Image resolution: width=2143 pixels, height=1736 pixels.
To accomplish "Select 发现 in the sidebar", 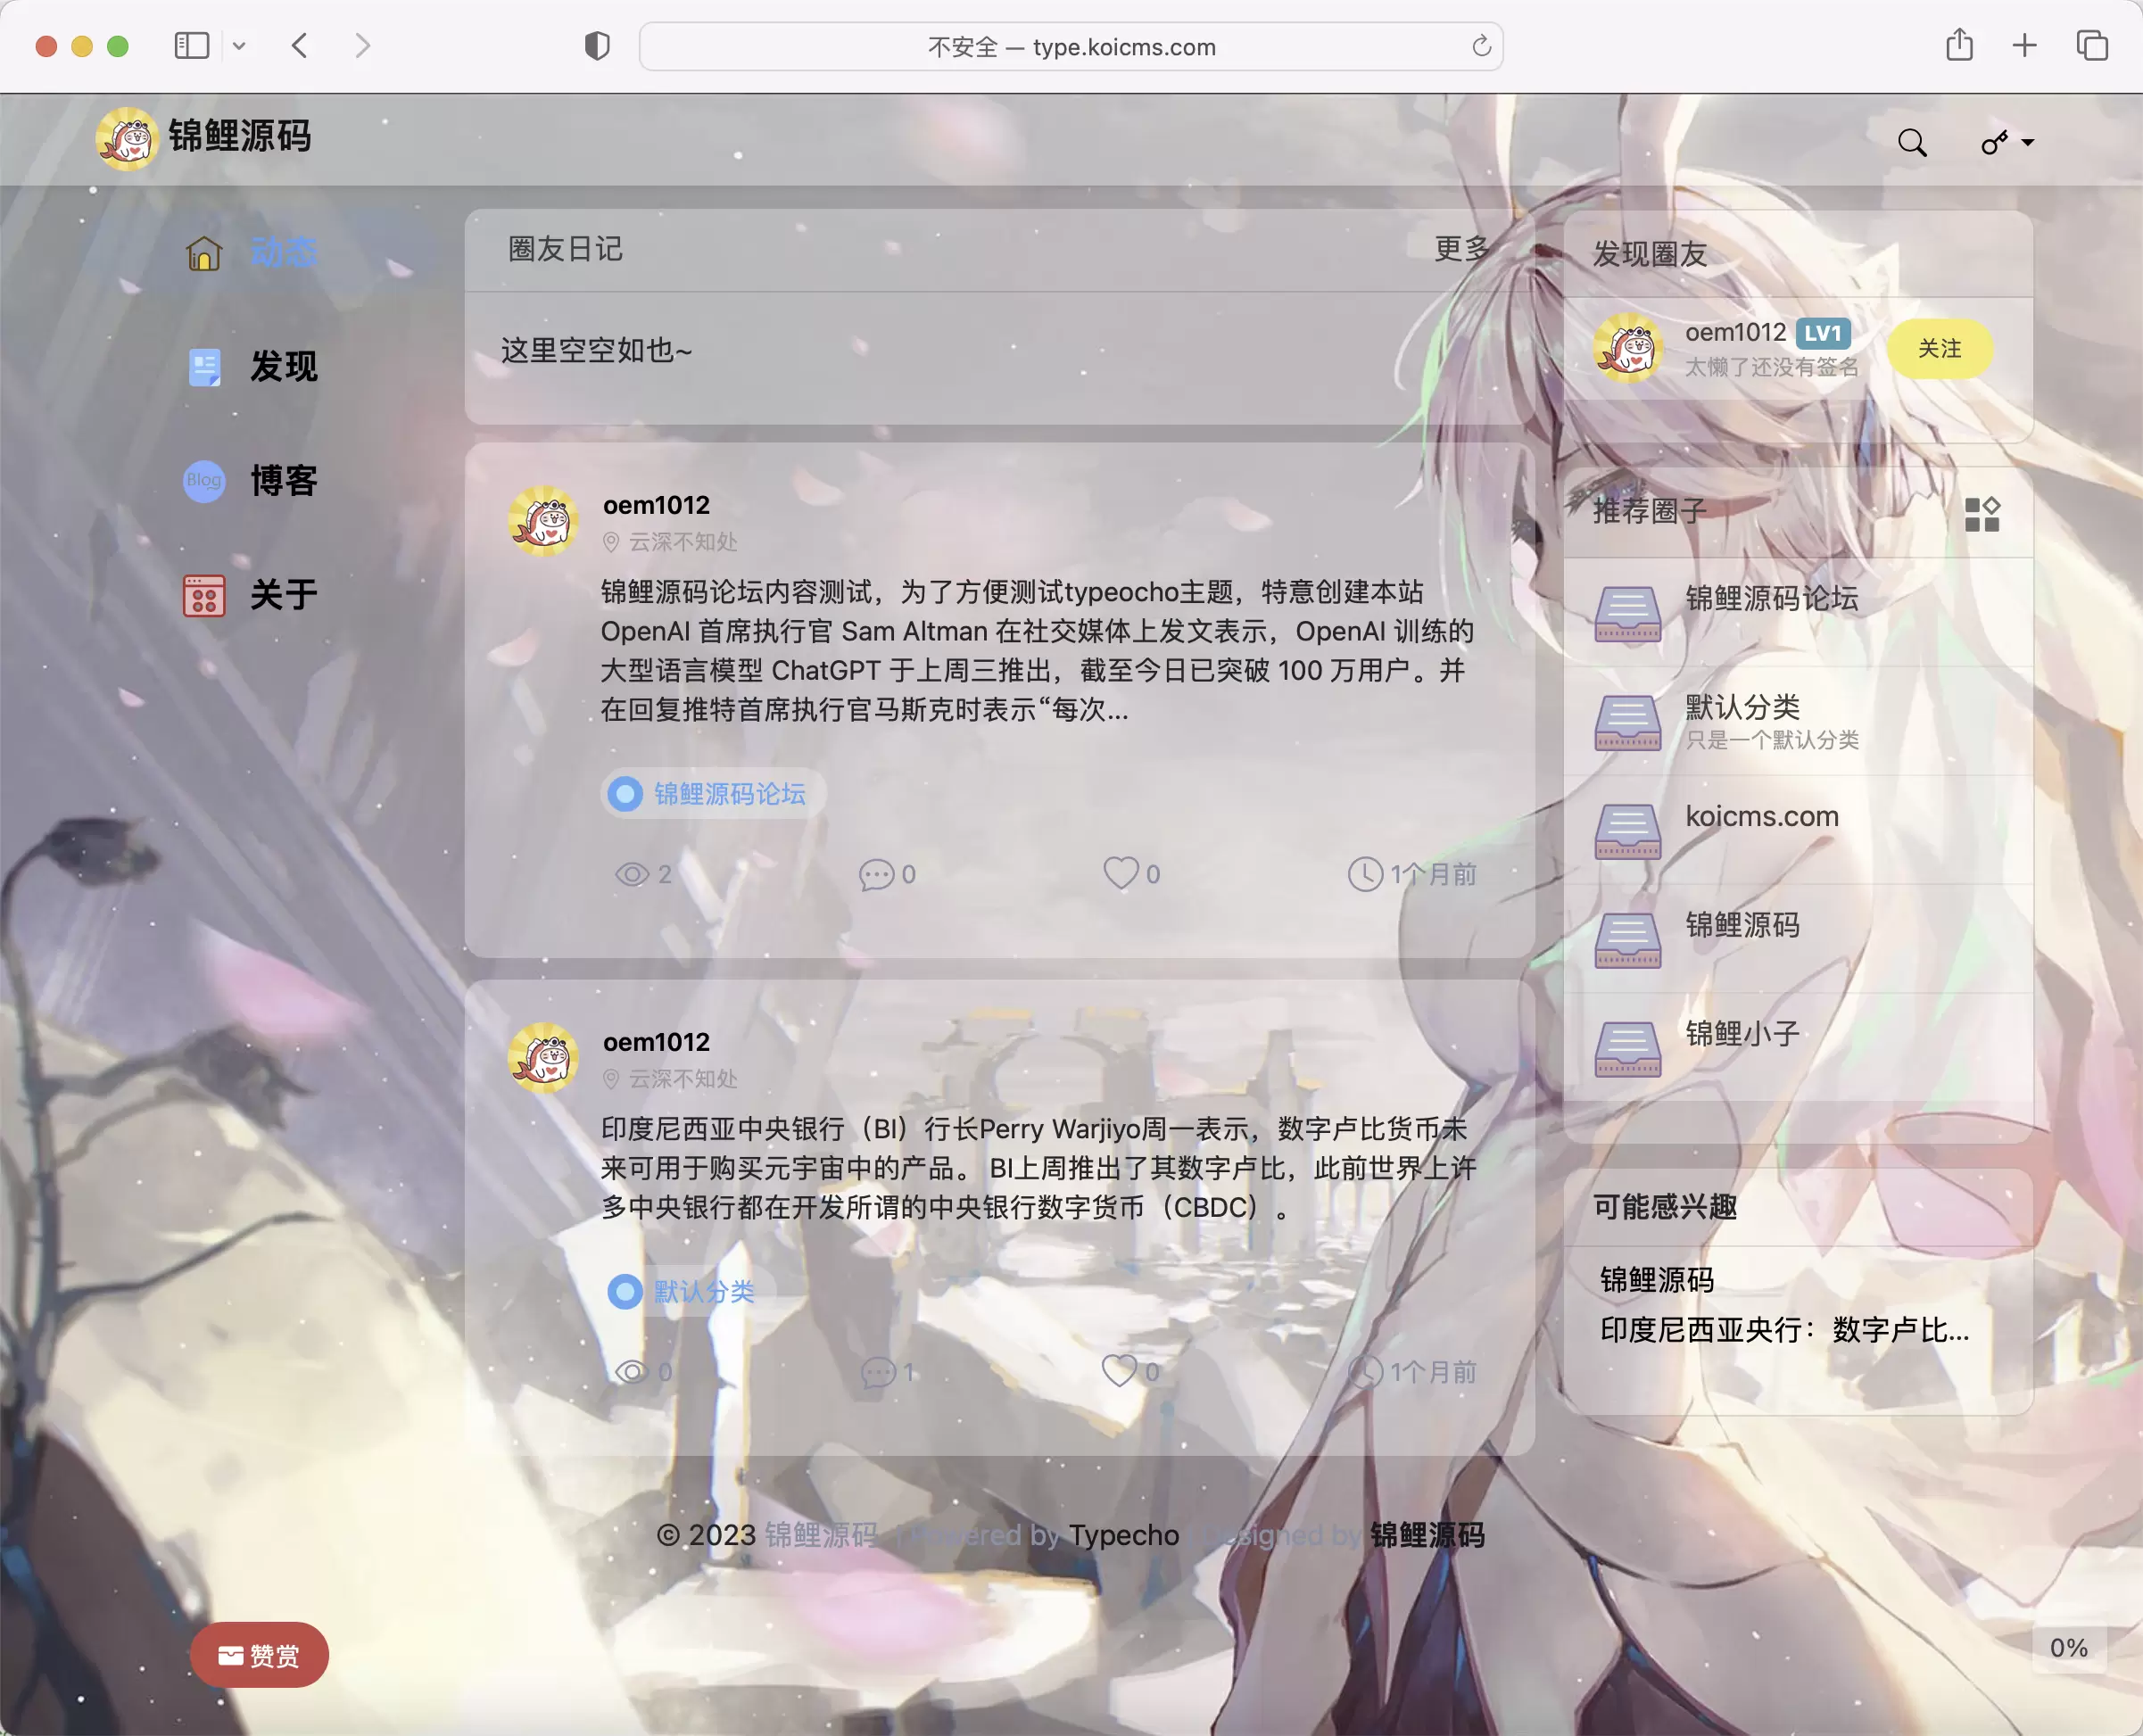I will coord(283,367).
